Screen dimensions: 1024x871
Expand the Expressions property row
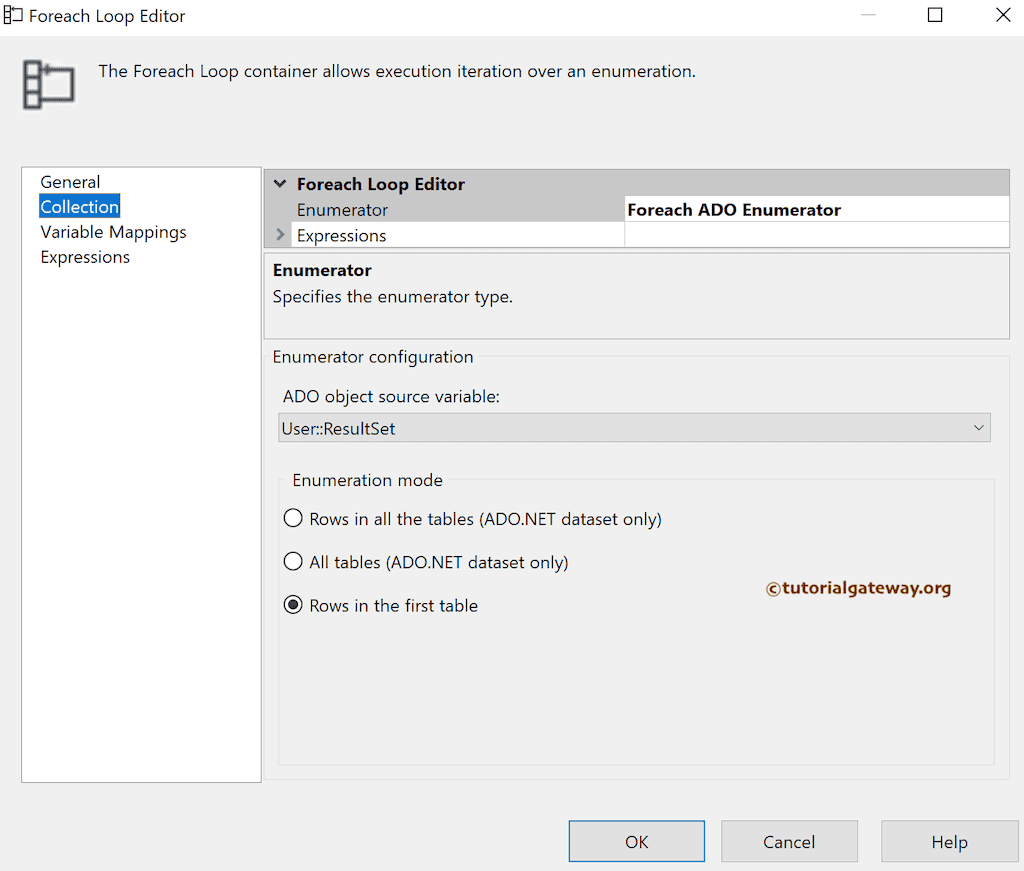tap(281, 235)
